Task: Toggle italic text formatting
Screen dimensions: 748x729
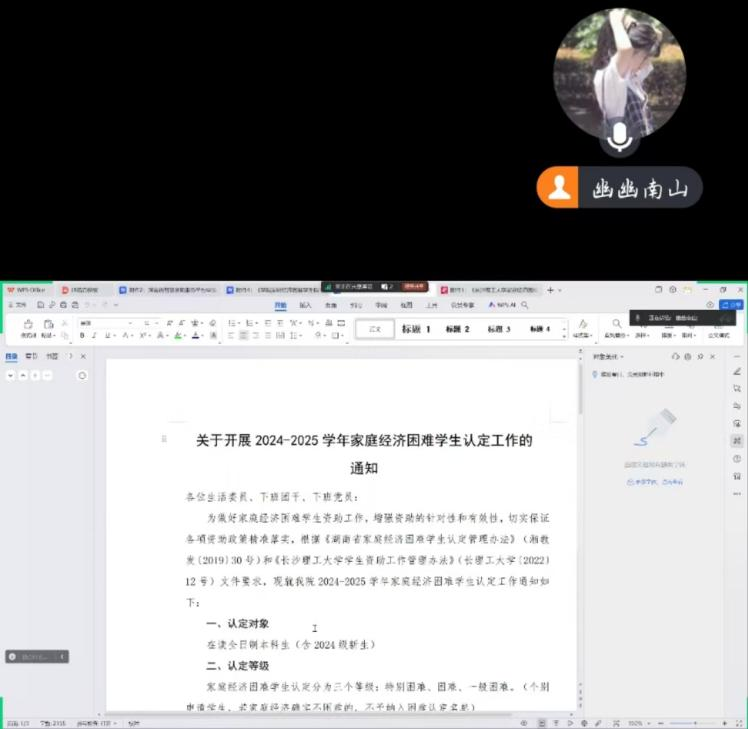Action: coord(94,336)
